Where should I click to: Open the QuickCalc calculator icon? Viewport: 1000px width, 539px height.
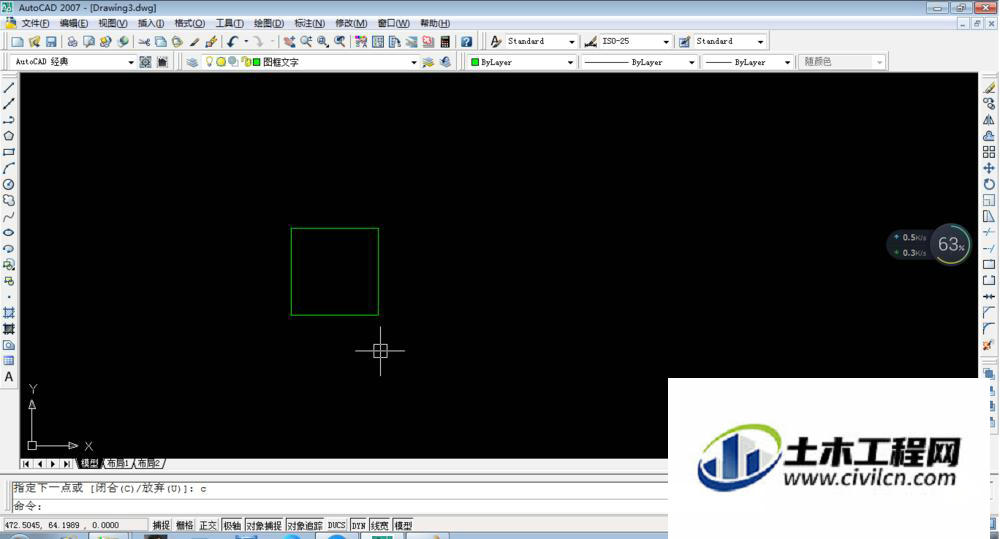pos(445,41)
